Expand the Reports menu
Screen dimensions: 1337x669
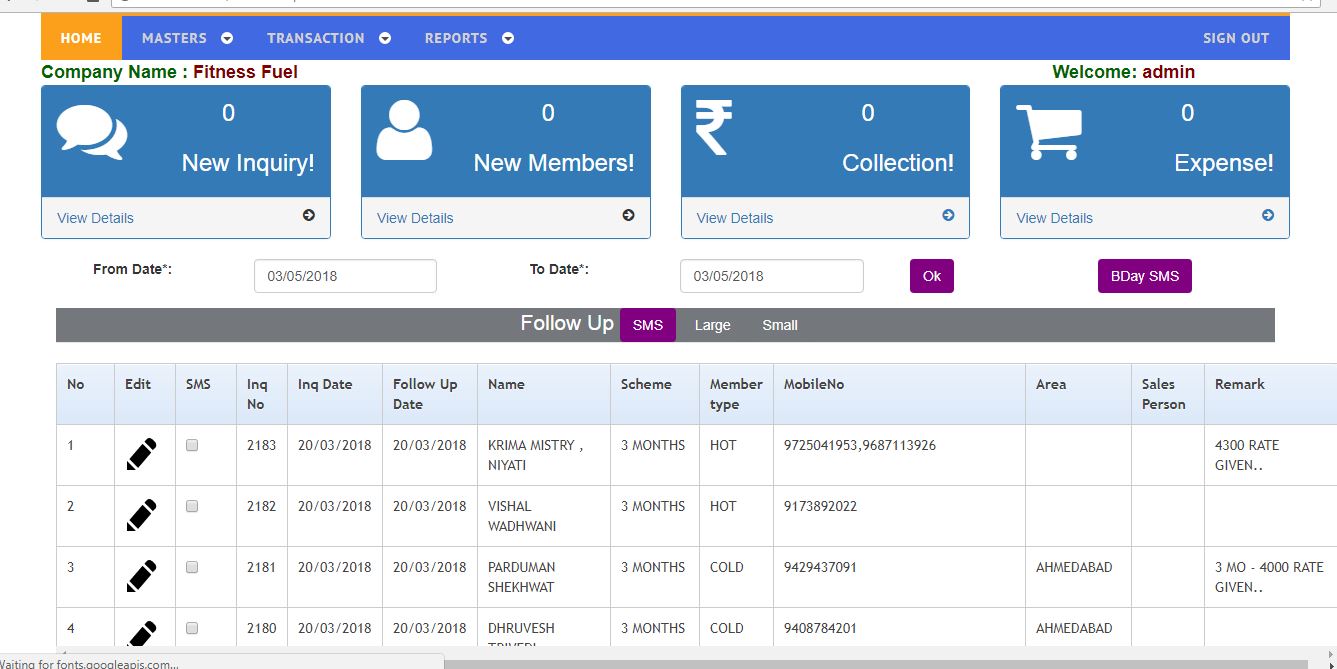coord(468,38)
